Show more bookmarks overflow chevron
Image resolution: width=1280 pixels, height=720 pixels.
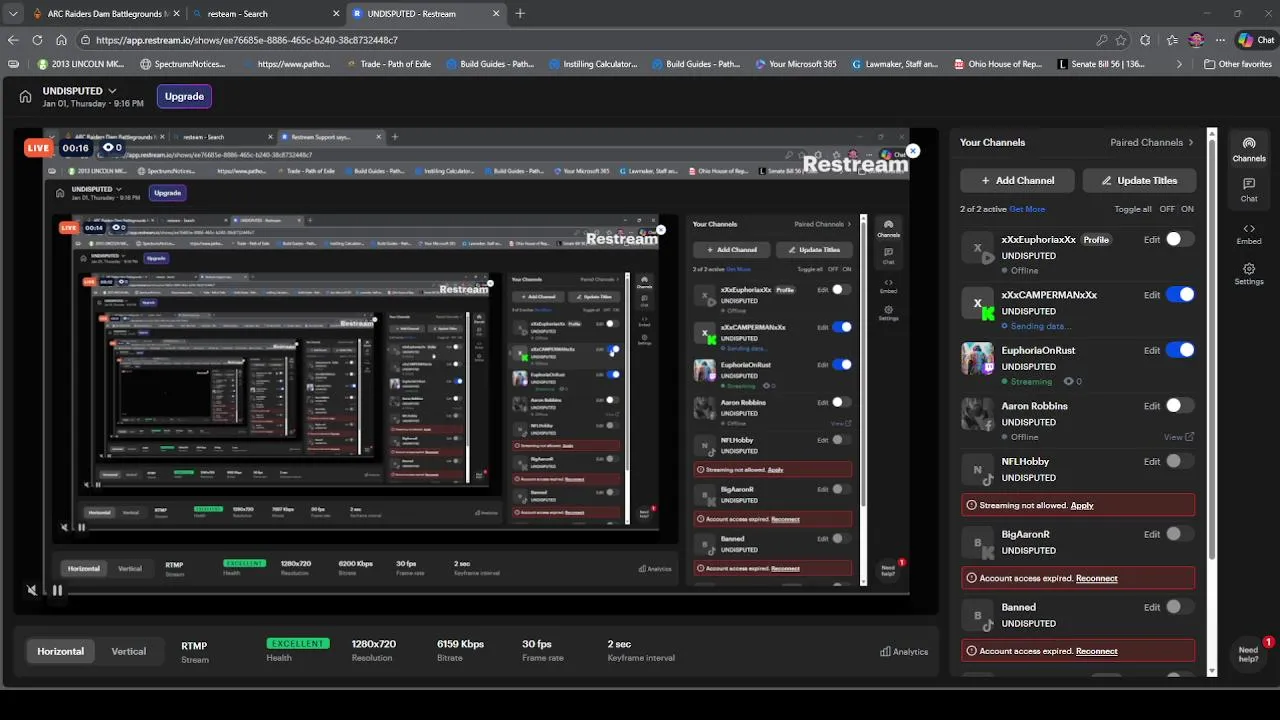pos(1179,64)
